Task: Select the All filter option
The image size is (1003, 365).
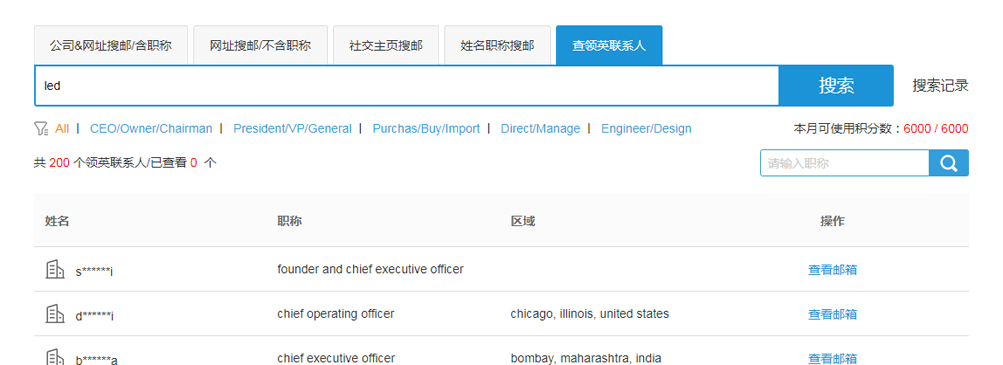Action: [x=62, y=129]
